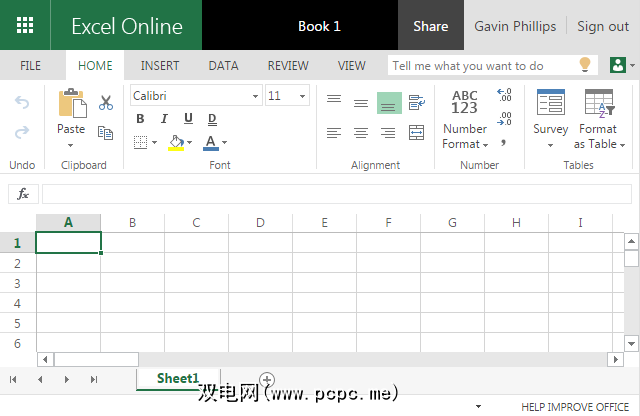
Task: Go to the first sheet
Action: point(13,380)
